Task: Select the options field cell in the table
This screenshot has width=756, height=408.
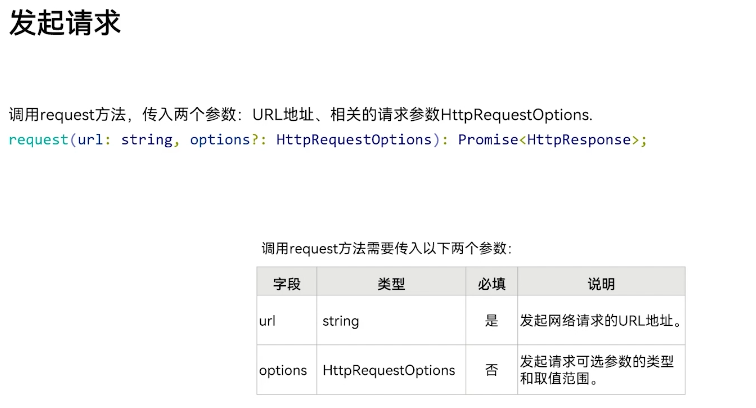Action: tap(283, 370)
